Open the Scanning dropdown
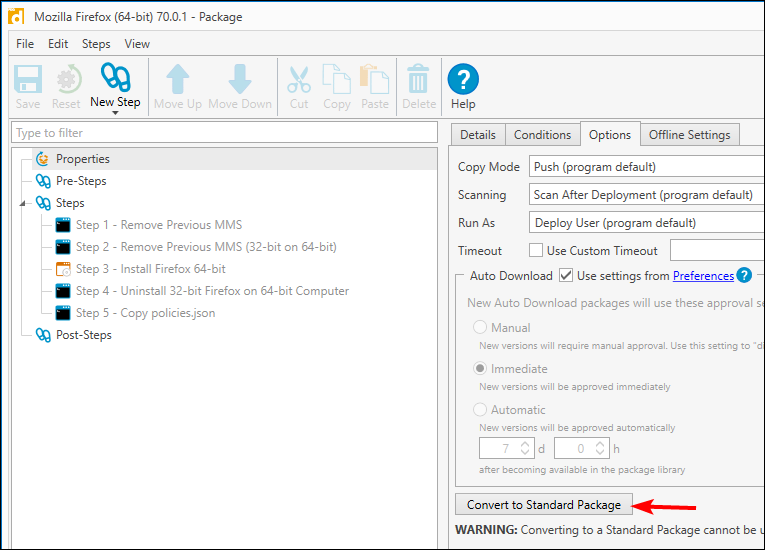 [x=646, y=195]
